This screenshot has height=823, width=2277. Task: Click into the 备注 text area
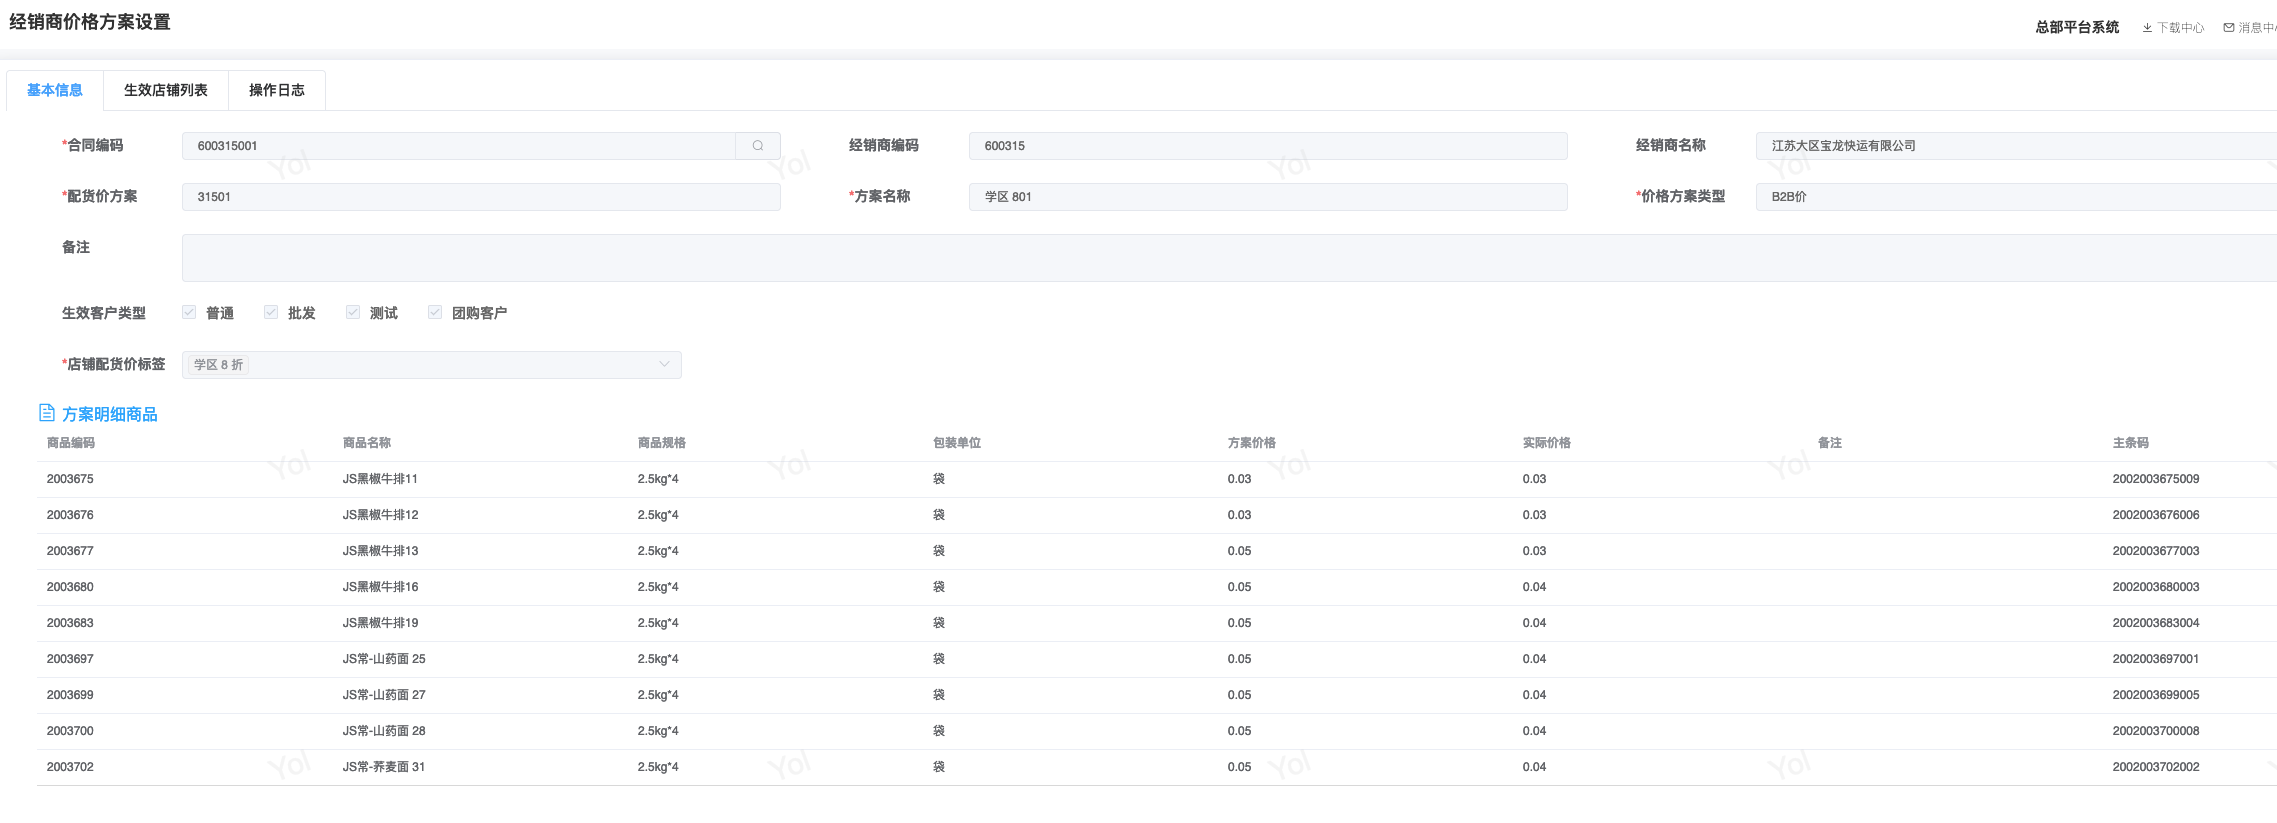[x=1200, y=258]
